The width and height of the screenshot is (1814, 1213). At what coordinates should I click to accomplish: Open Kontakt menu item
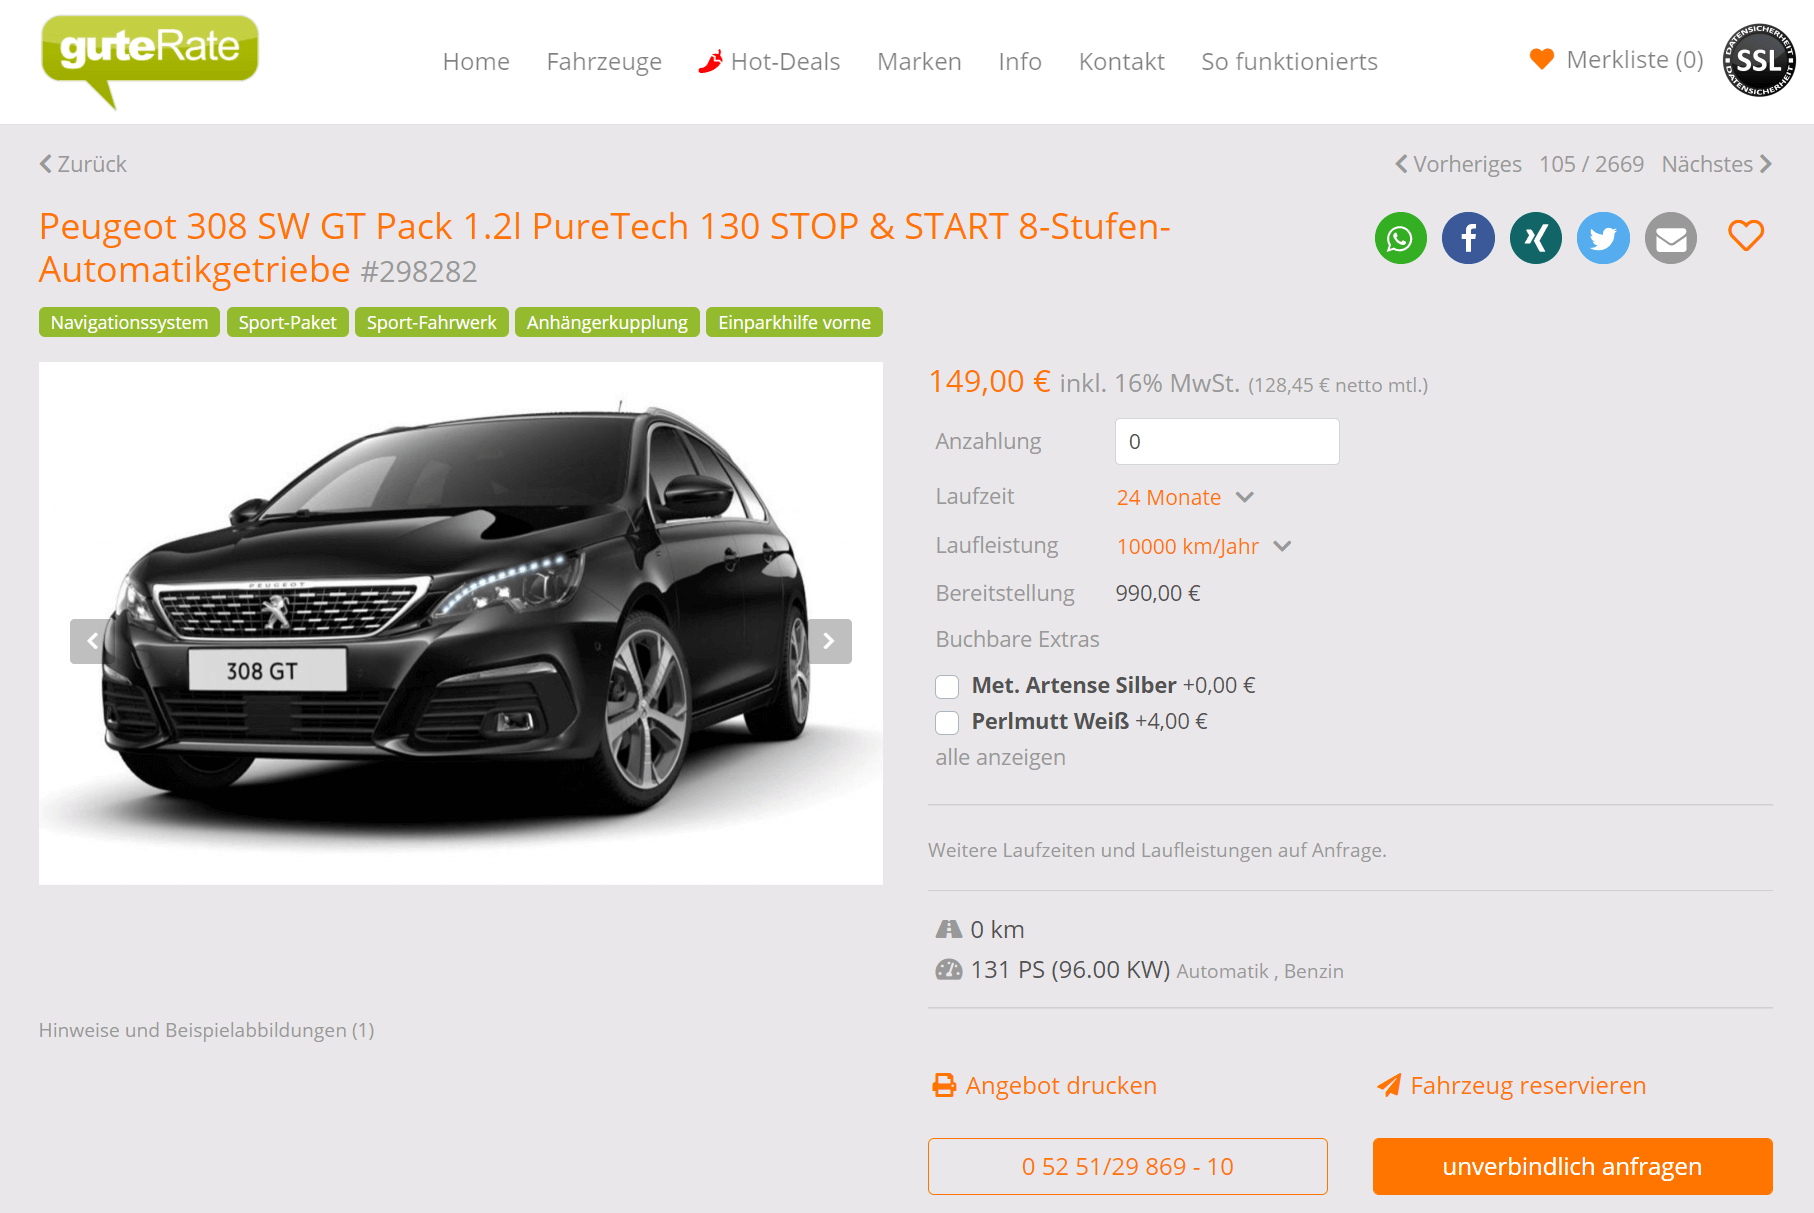tap(1121, 61)
